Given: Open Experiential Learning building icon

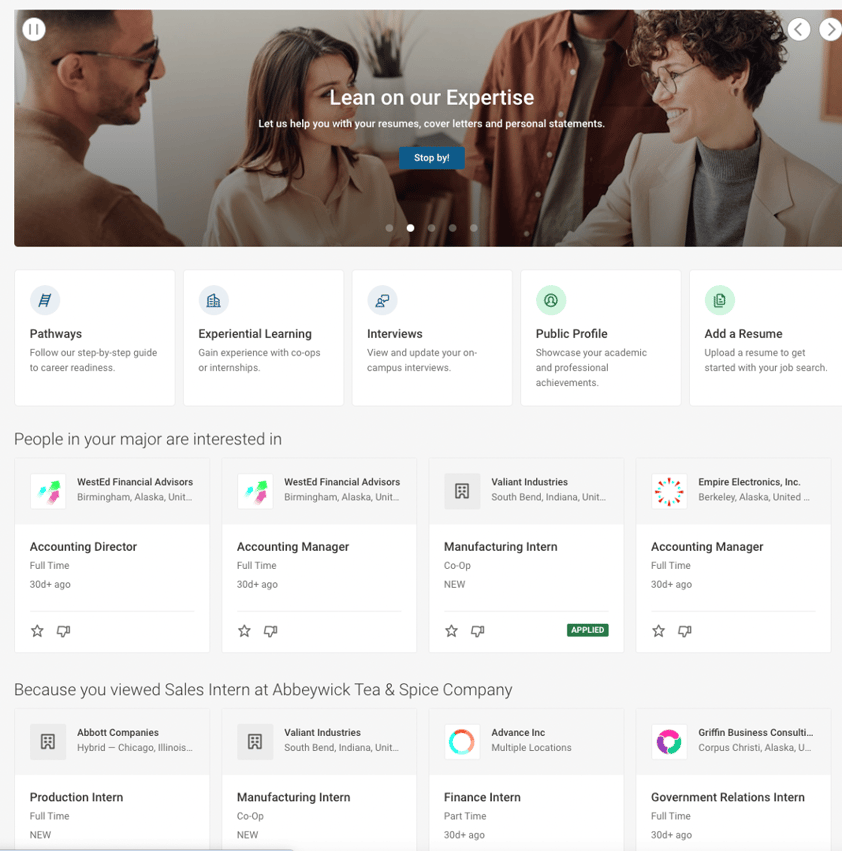Looking at the screenshot, I should coord(213,300).
